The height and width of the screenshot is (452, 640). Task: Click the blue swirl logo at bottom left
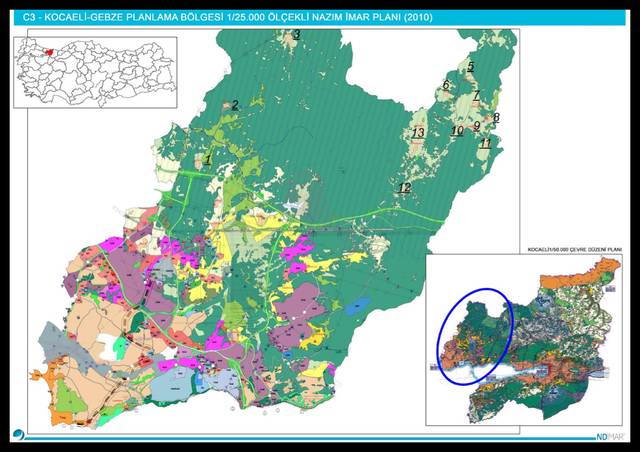tap(18, 435)
